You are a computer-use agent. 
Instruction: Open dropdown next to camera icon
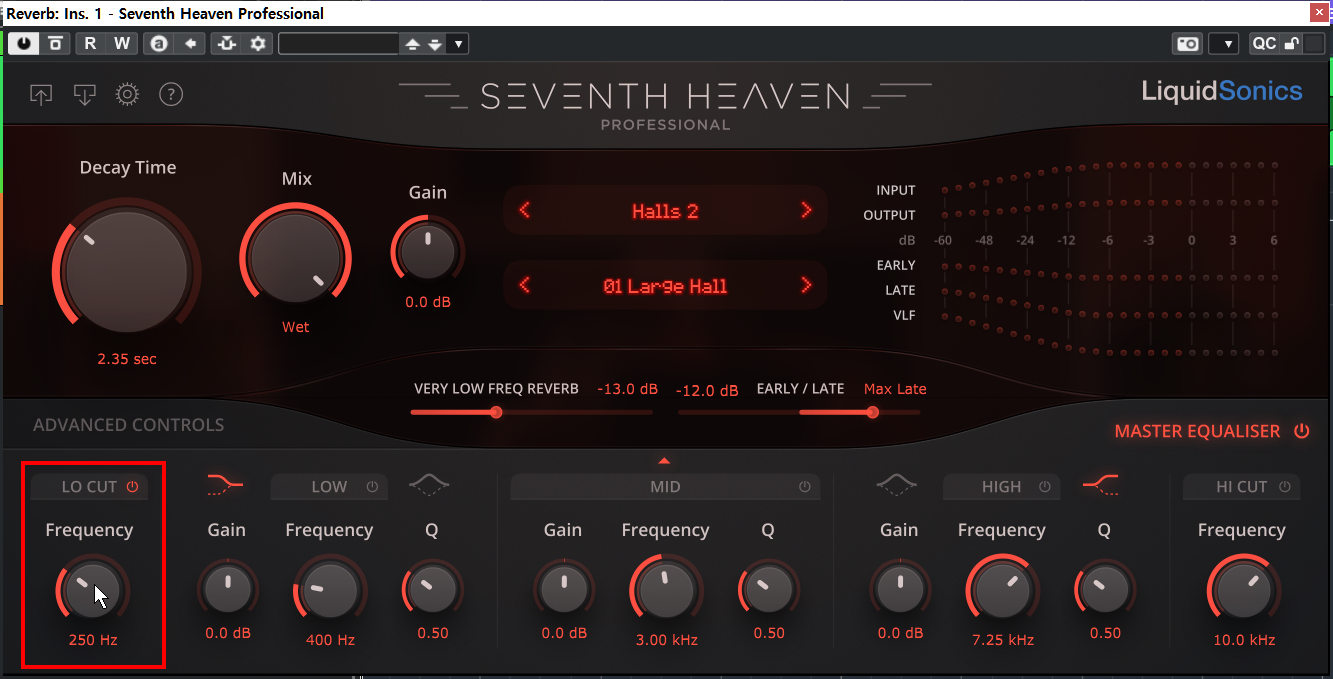(1224, 44)
